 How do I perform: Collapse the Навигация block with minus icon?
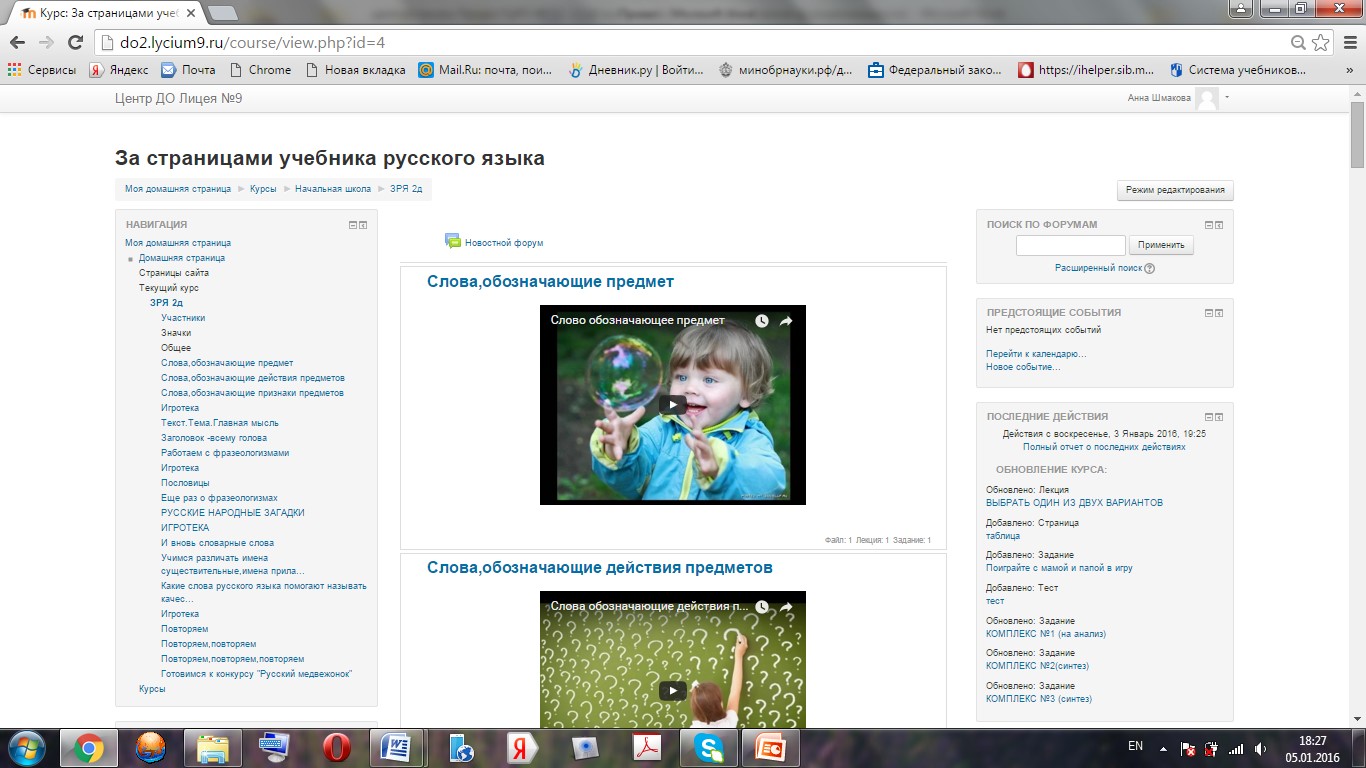[352, 225]
